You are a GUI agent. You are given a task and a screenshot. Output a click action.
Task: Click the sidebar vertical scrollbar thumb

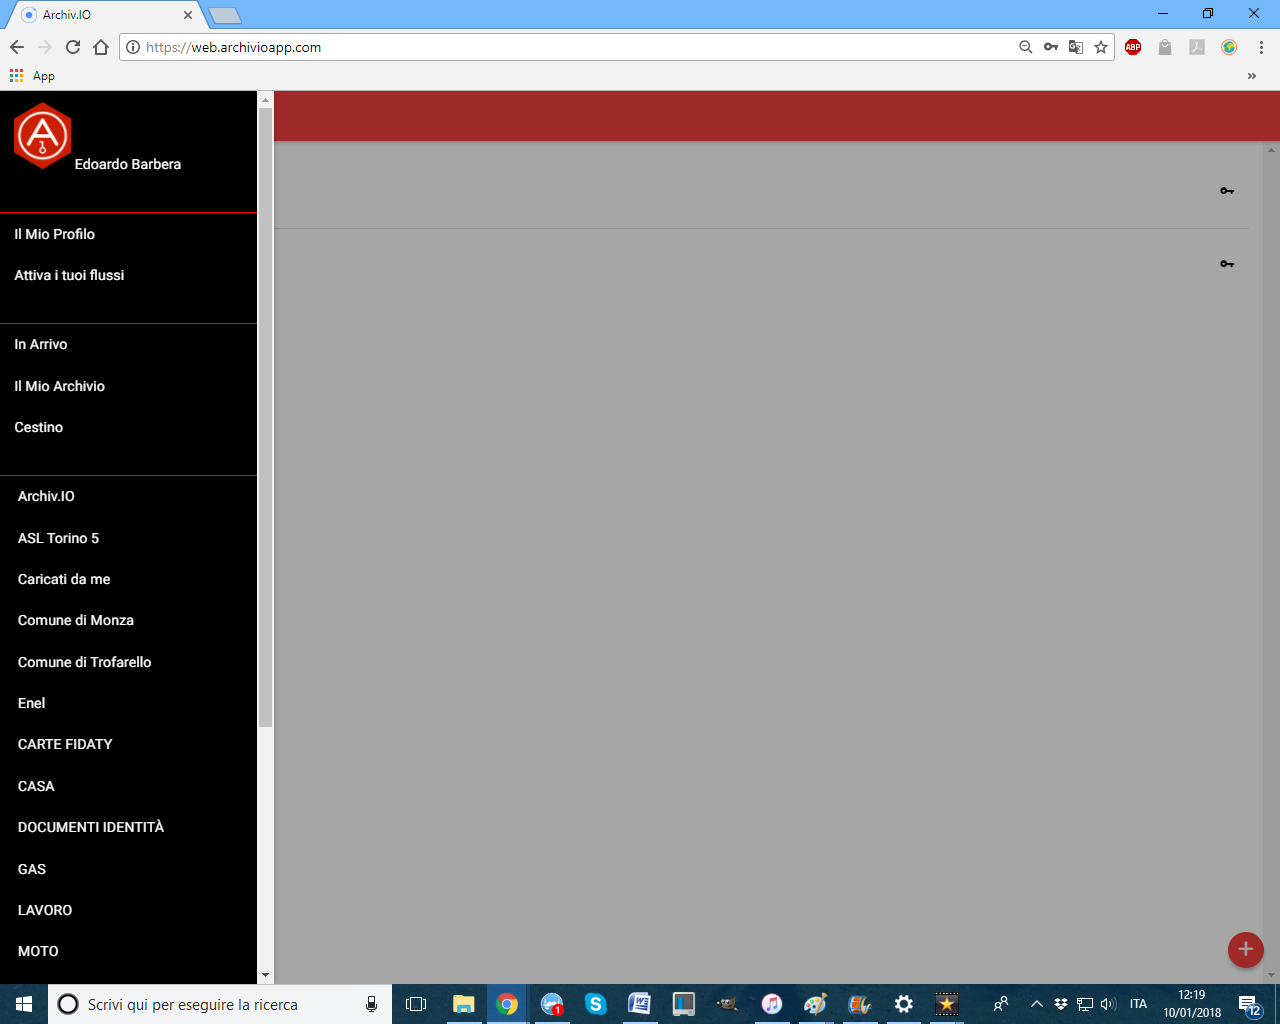(265, 417)
